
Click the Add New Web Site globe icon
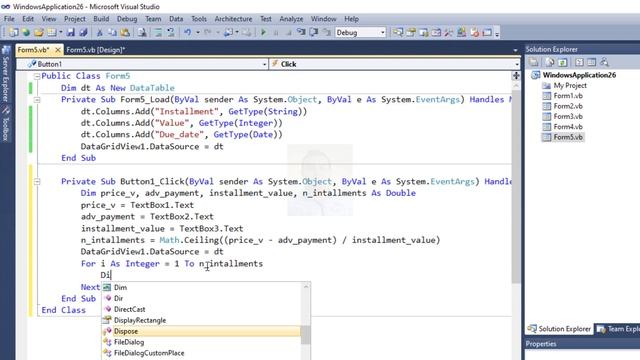click(26, 32)
